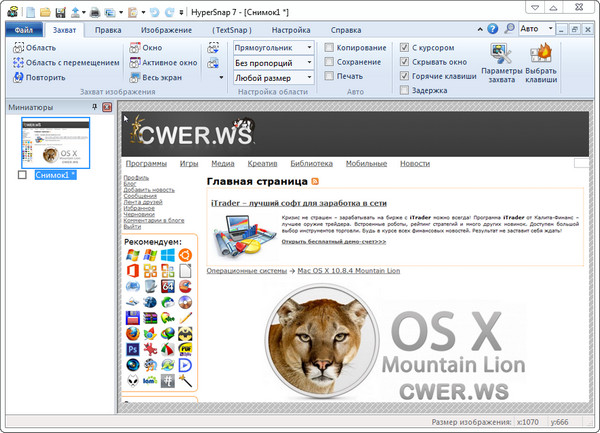Print using the printer icon in toolbar
Image resolution: width=600 pixels, height=433 pixels.
pyautogui.click(x=95, y=13)
